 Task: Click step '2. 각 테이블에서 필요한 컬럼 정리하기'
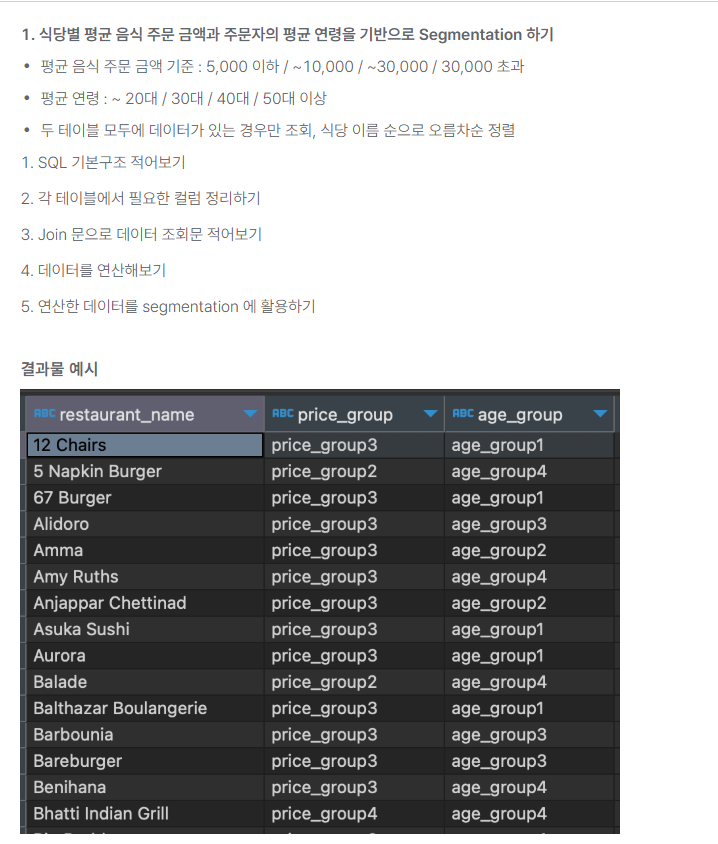coord(140,199)
